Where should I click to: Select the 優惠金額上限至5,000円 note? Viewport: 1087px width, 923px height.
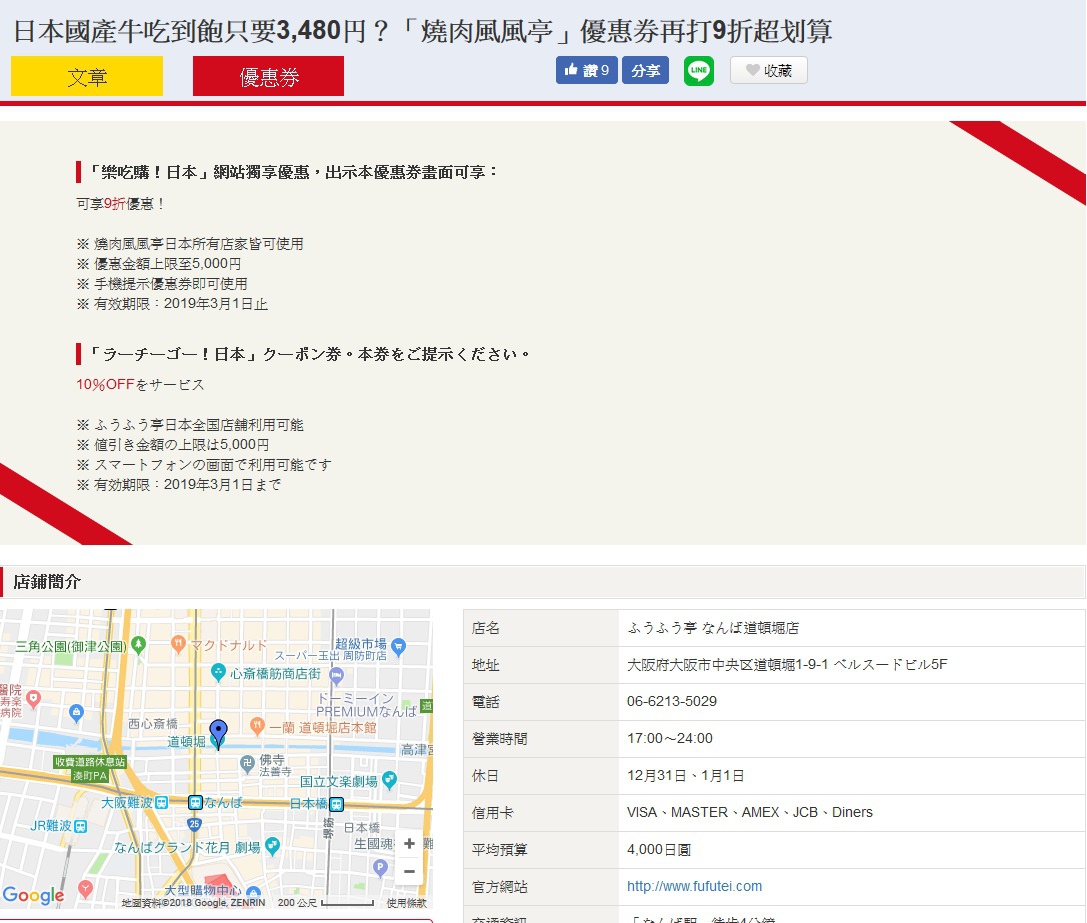pos(159,264)
